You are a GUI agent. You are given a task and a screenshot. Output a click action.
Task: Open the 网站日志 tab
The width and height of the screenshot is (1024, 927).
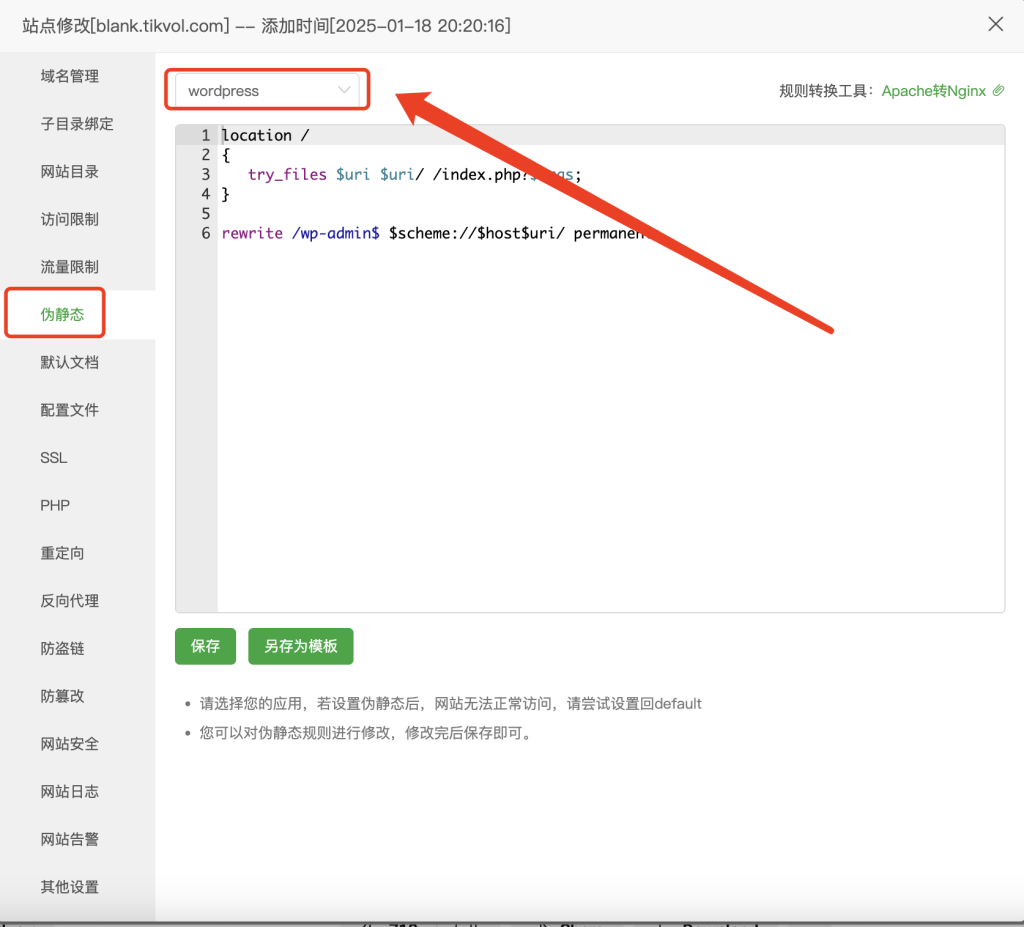click(70, 792)
